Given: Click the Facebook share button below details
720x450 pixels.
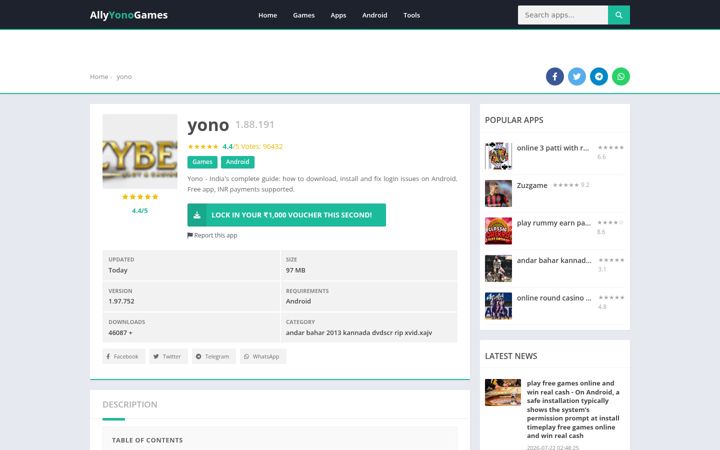Looking at the screenshot, I should (124, 356).
